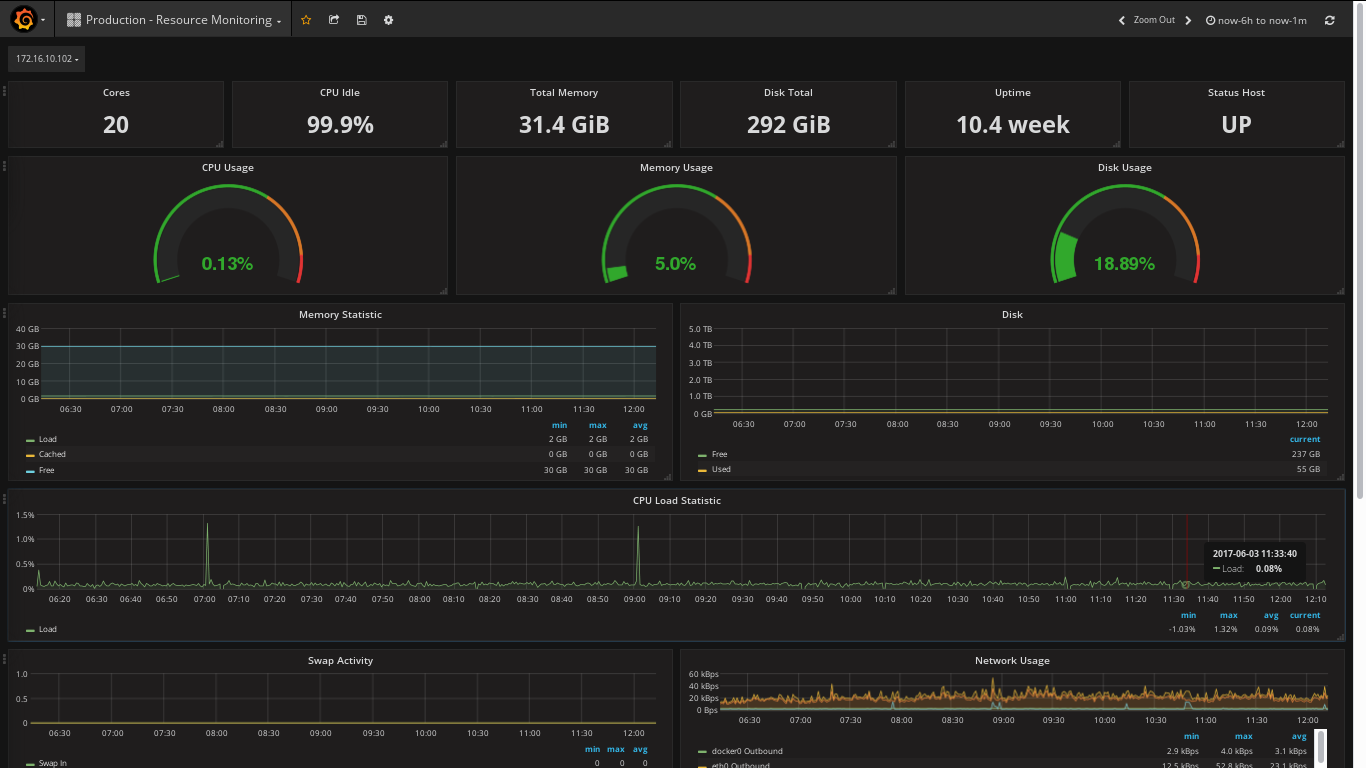Viewport: 1366px width, 768px height.
Task: Click the share dashboard icon
Action: click(x=334, y=20)
